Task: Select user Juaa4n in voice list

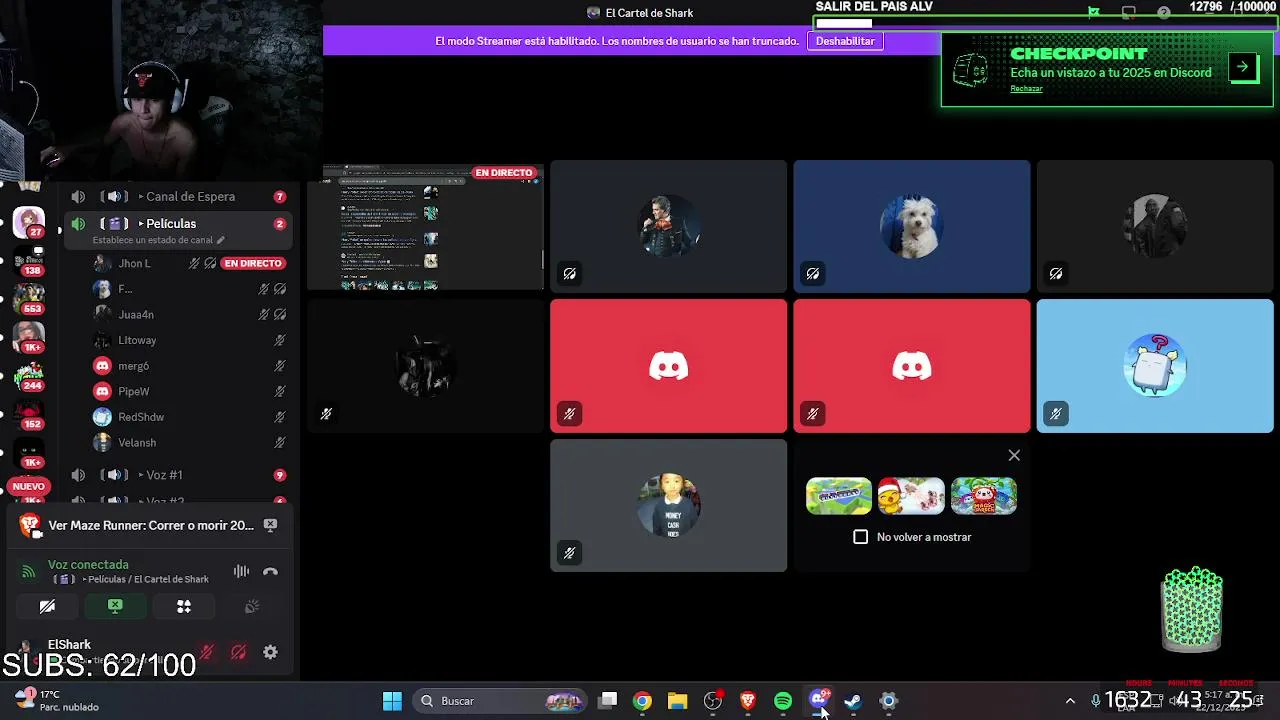Action: pyautogui.click(x=136, y=314)
